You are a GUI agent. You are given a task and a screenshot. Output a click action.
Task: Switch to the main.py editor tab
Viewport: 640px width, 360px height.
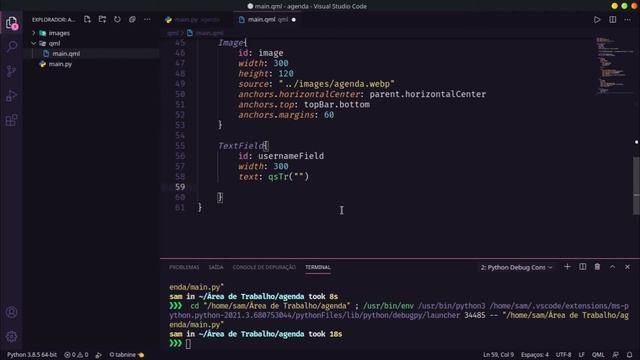197,20
